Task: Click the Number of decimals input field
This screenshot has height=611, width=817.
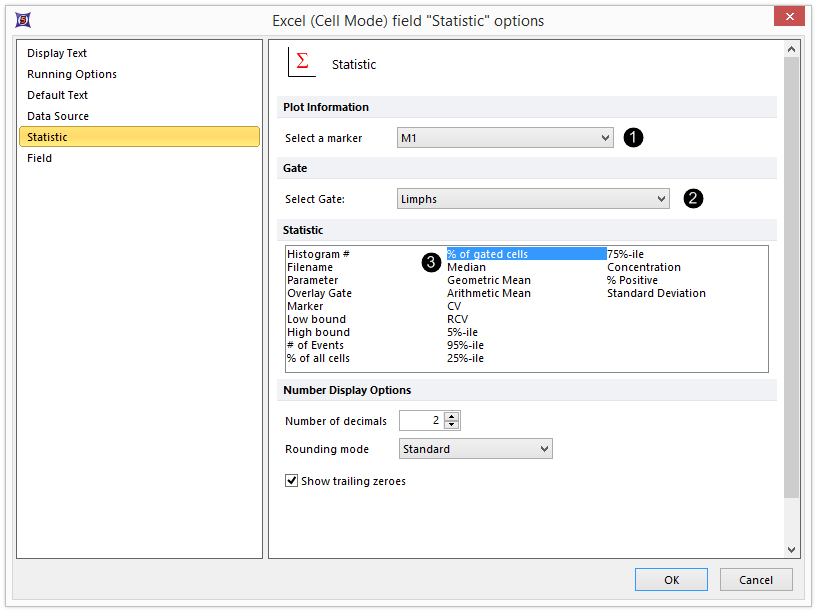Action: tap(421, 421)
